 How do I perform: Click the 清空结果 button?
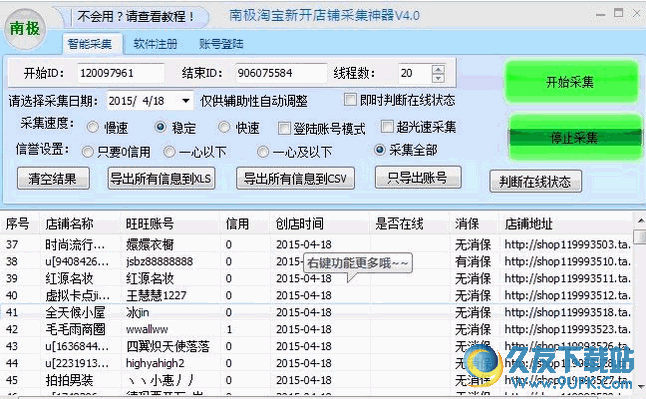[x=53, y=178]
